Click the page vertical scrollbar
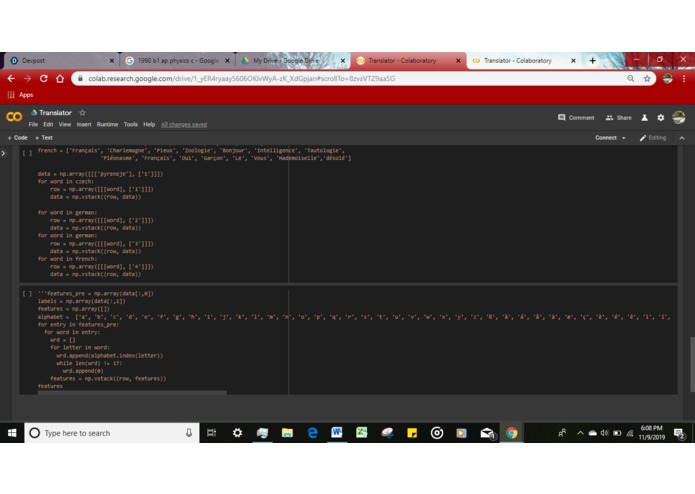695x494 pixels. click(x=692, y=364)
